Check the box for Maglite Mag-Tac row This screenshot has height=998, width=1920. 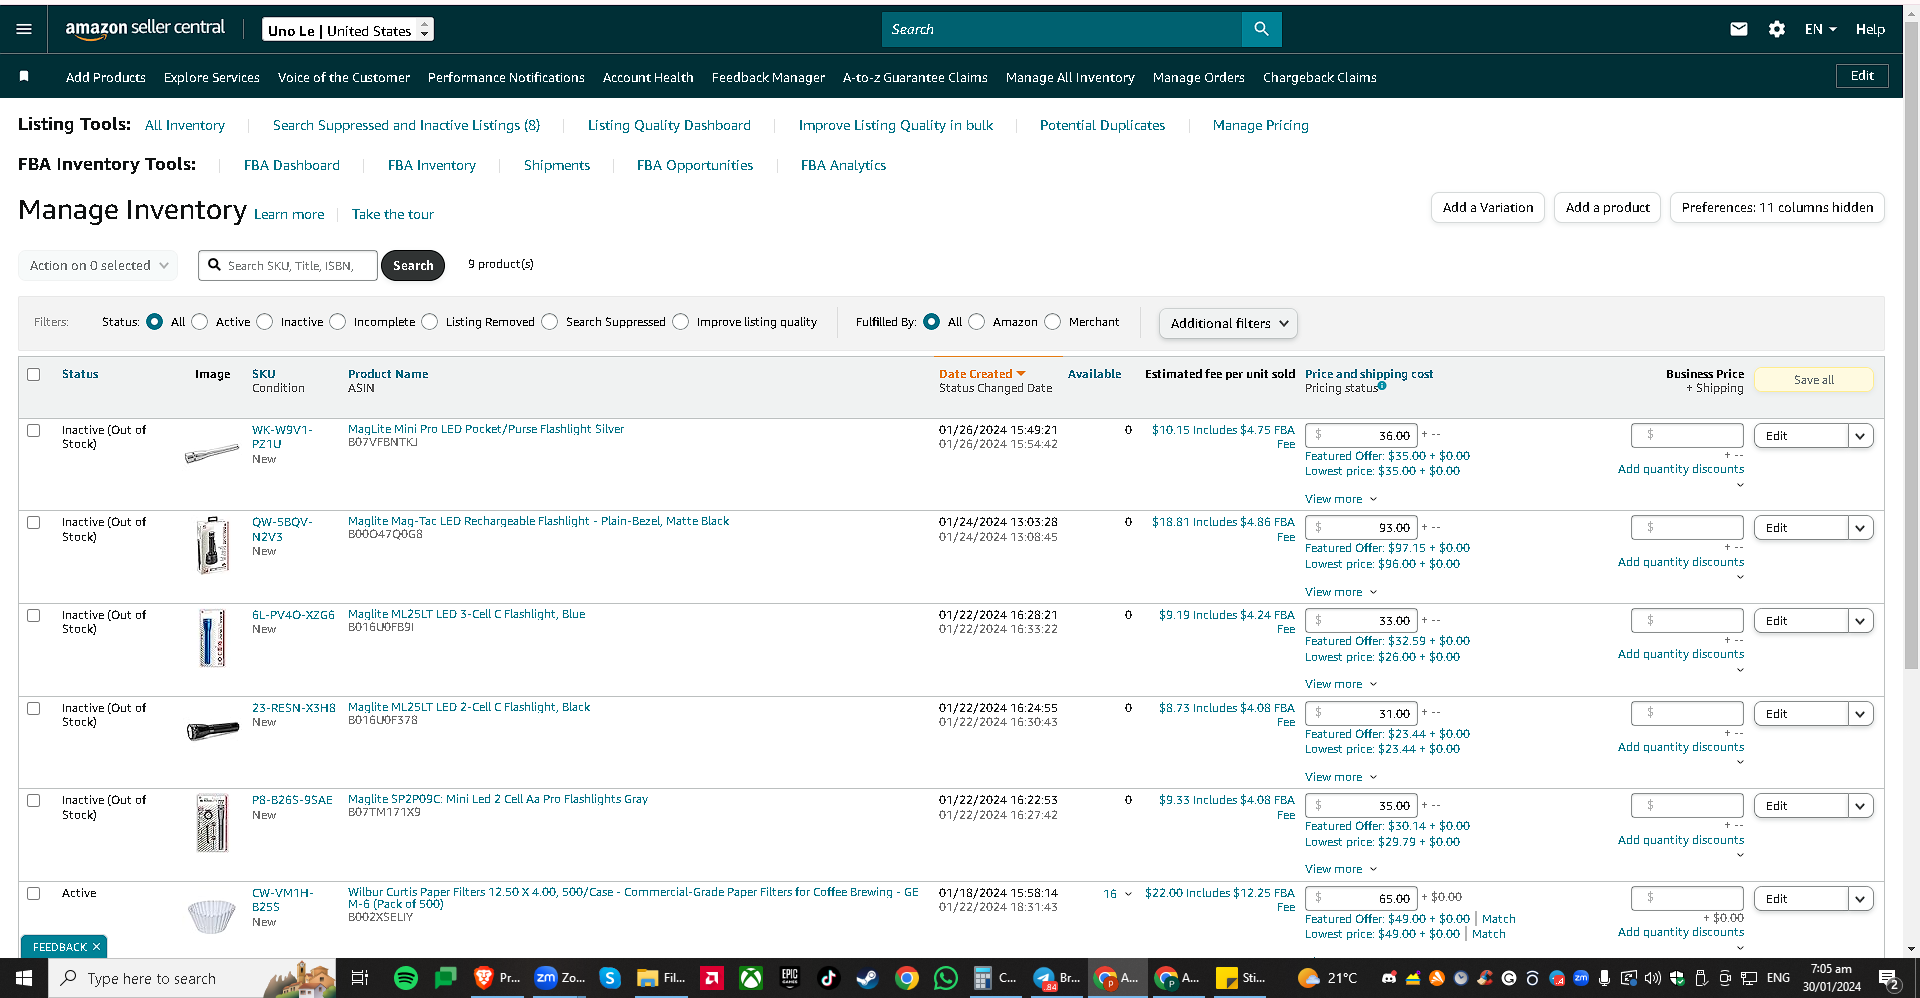click(x=34, y=522)
